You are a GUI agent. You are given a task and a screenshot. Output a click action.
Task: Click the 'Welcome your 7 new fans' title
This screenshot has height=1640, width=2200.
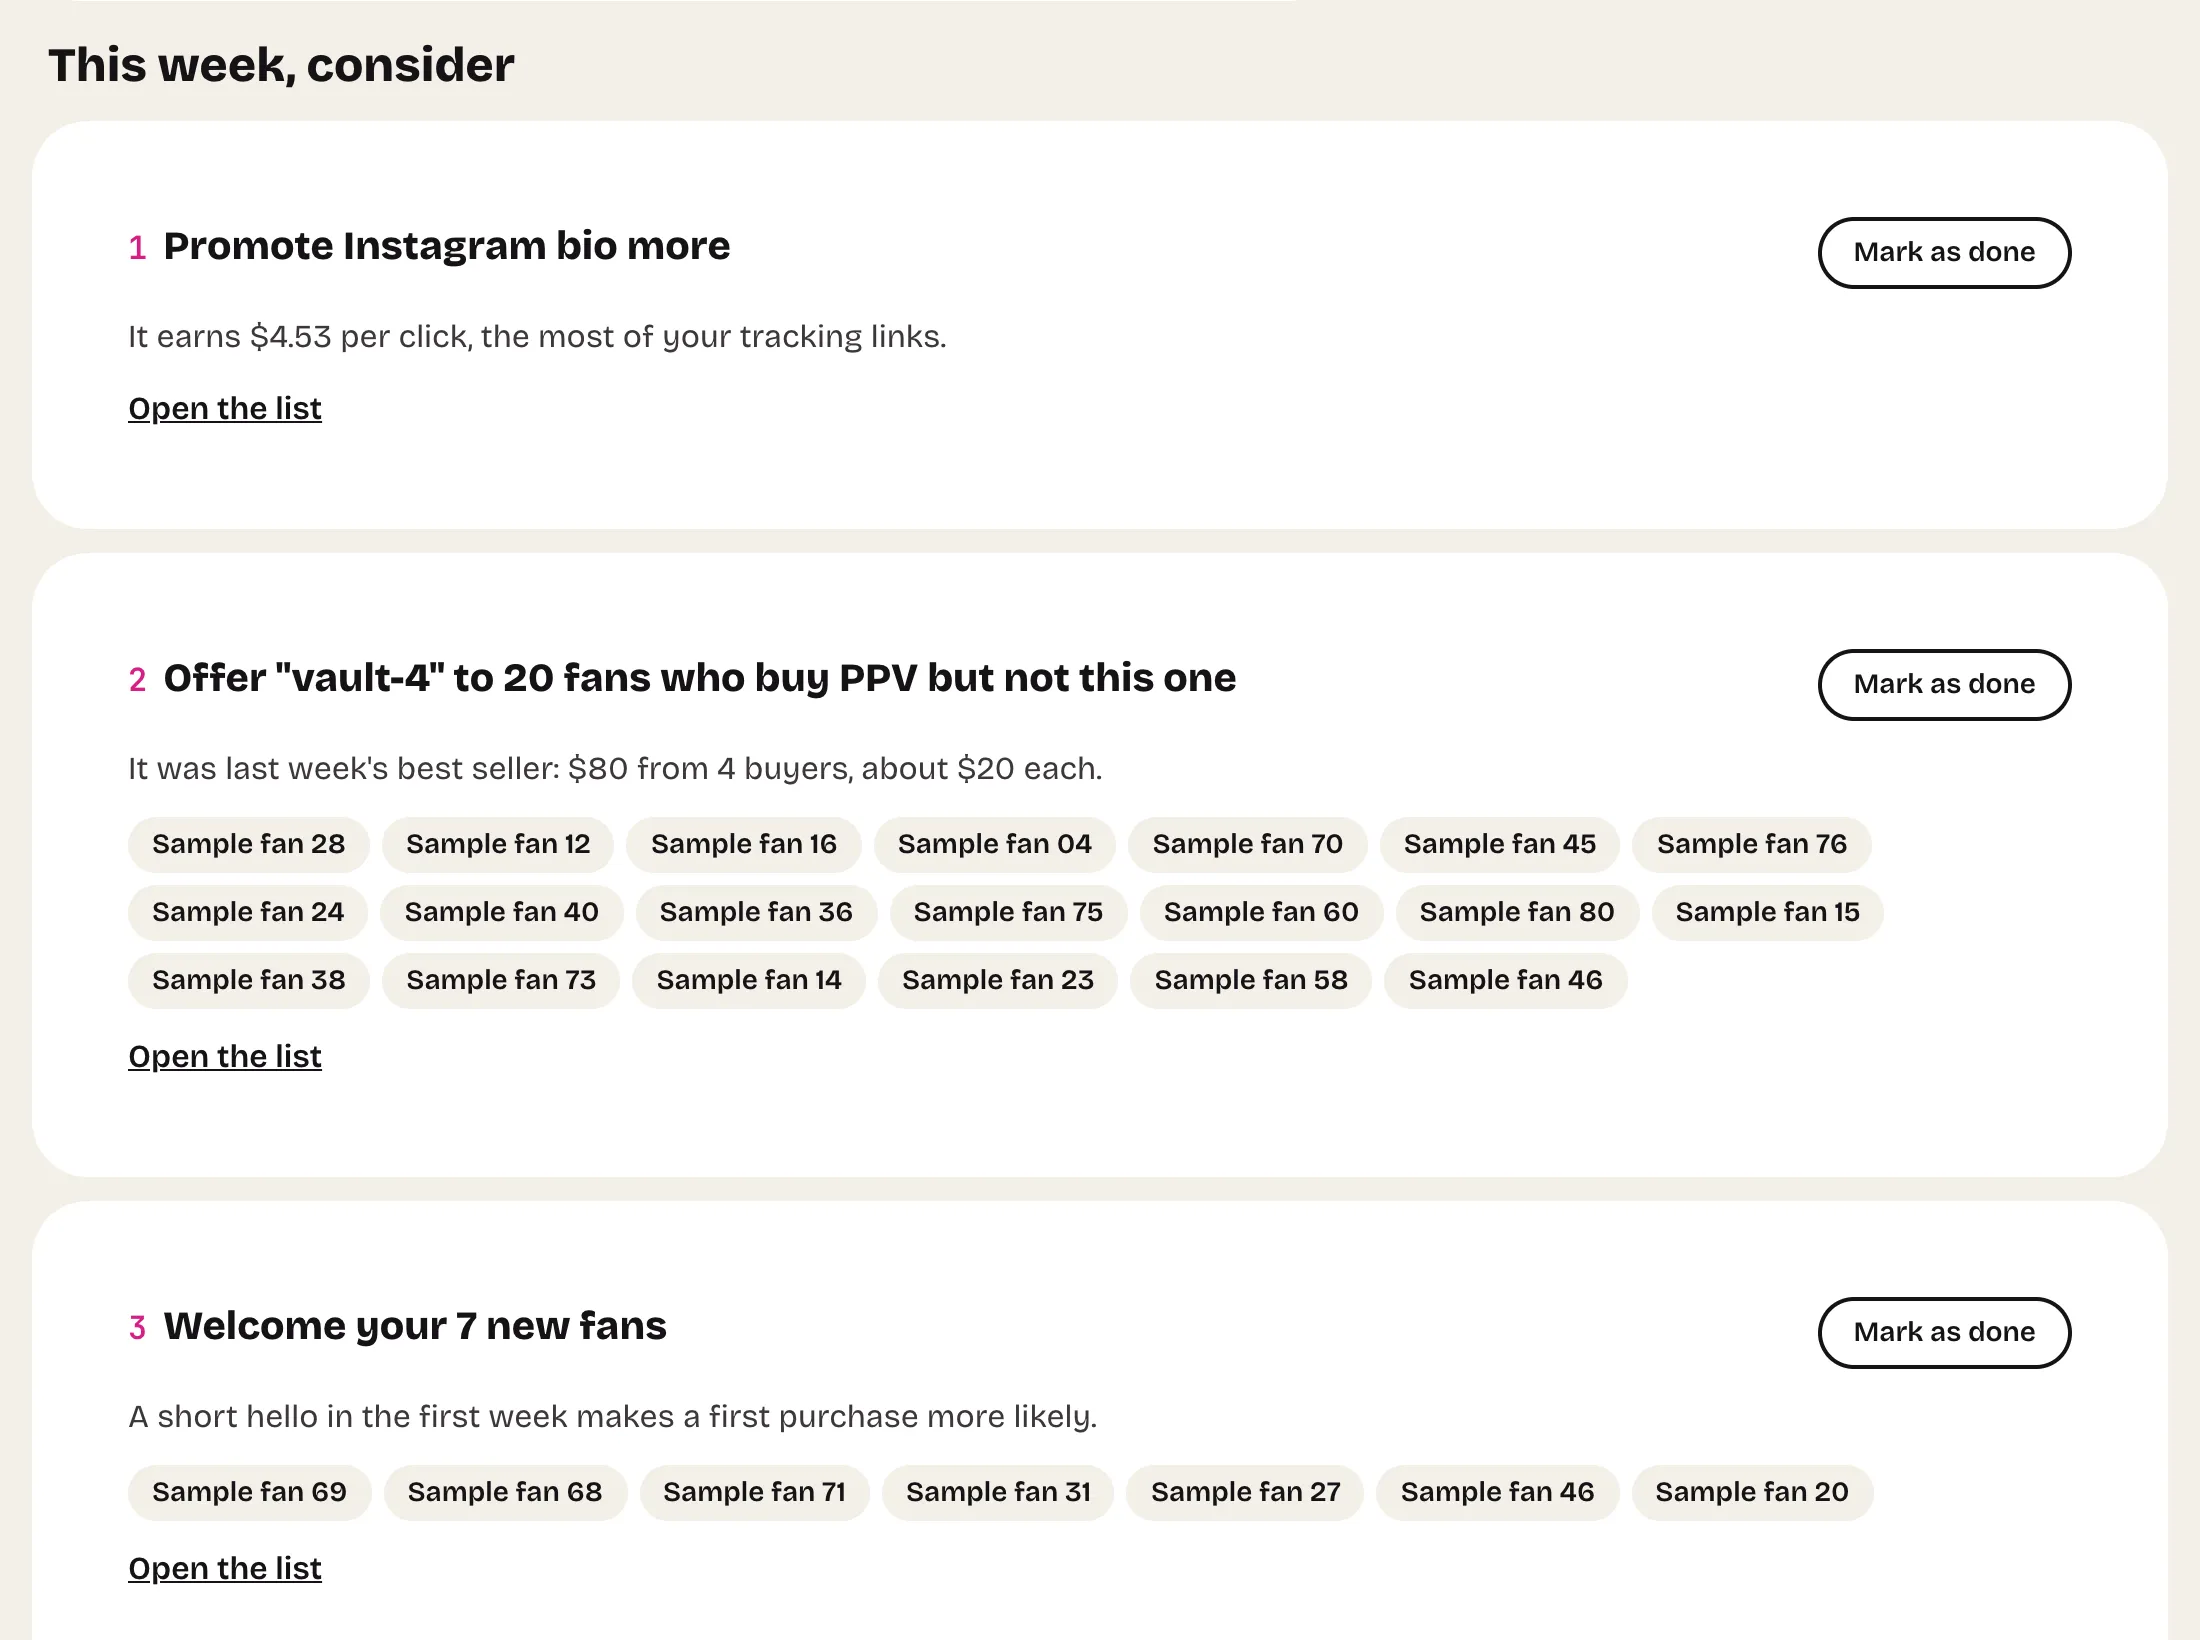(x=415, y=1326)
